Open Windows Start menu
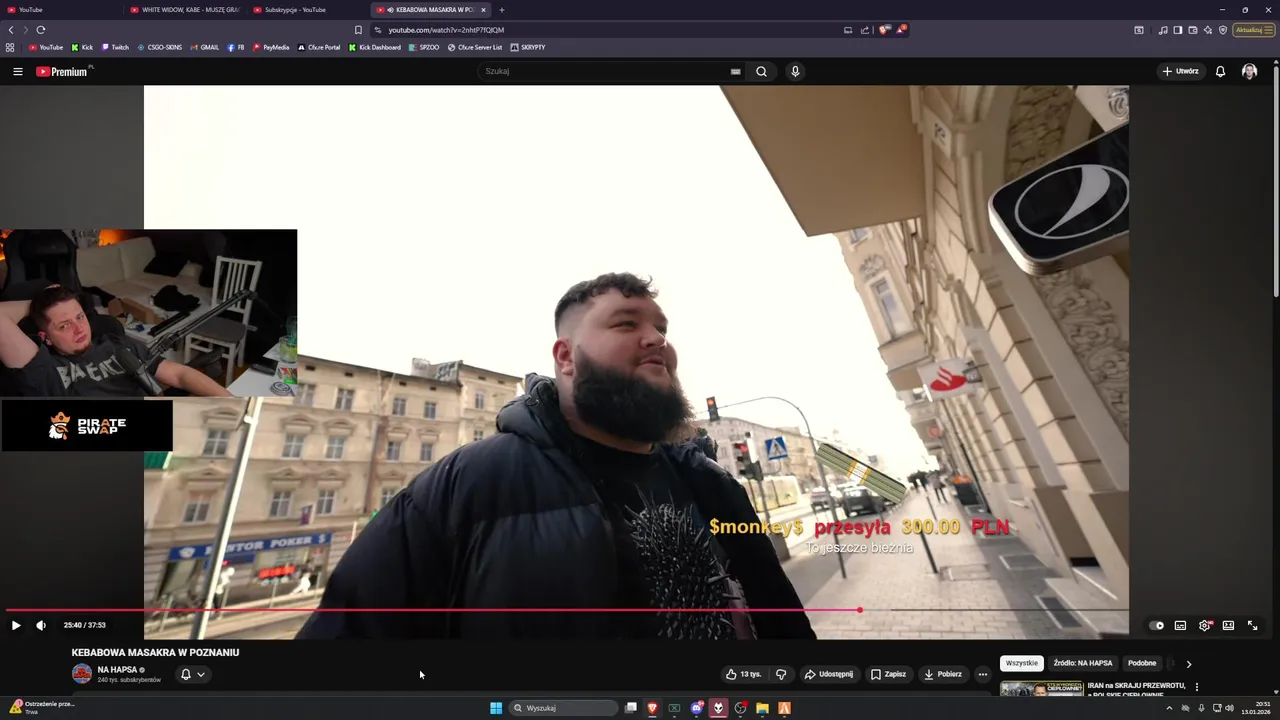This screenshot has width=1280, height=720. pos(496,708)
